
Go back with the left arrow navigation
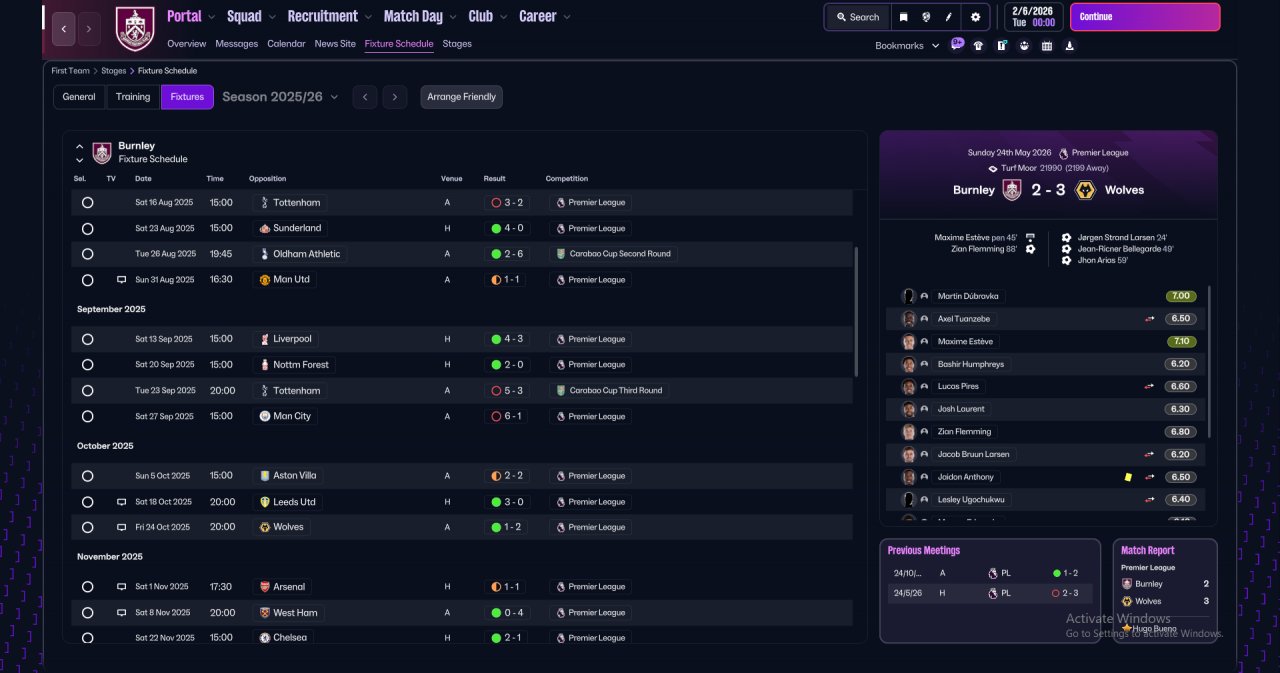point(63,29)
